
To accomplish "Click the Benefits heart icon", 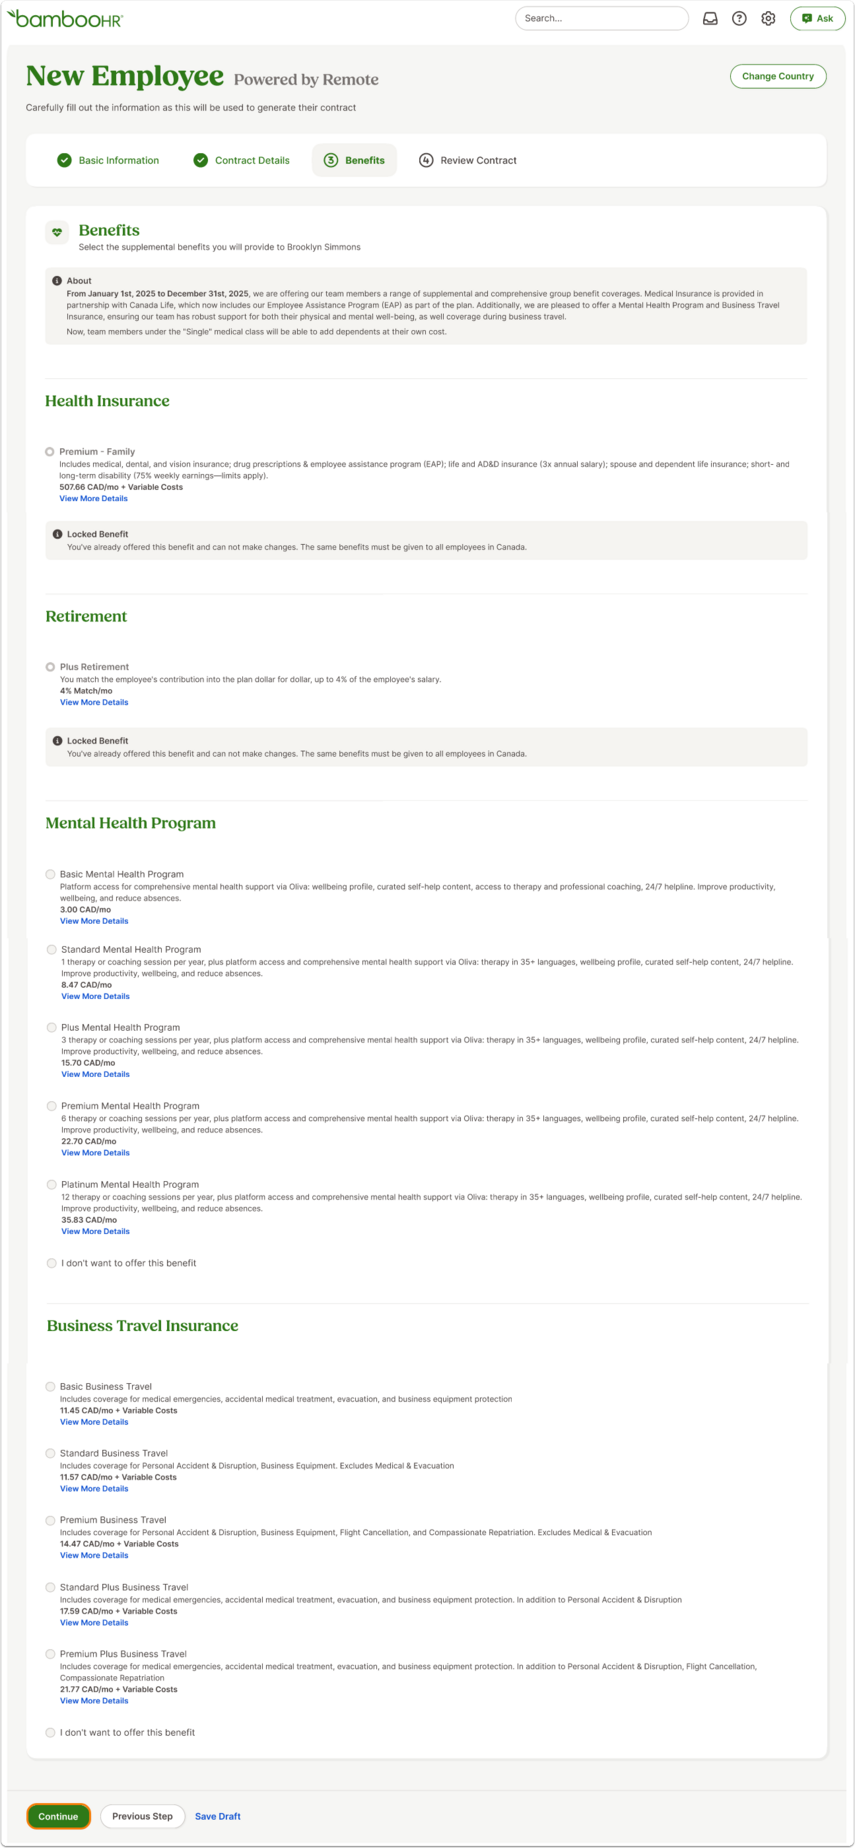I will pyautogui.click(x=57, y=232).
